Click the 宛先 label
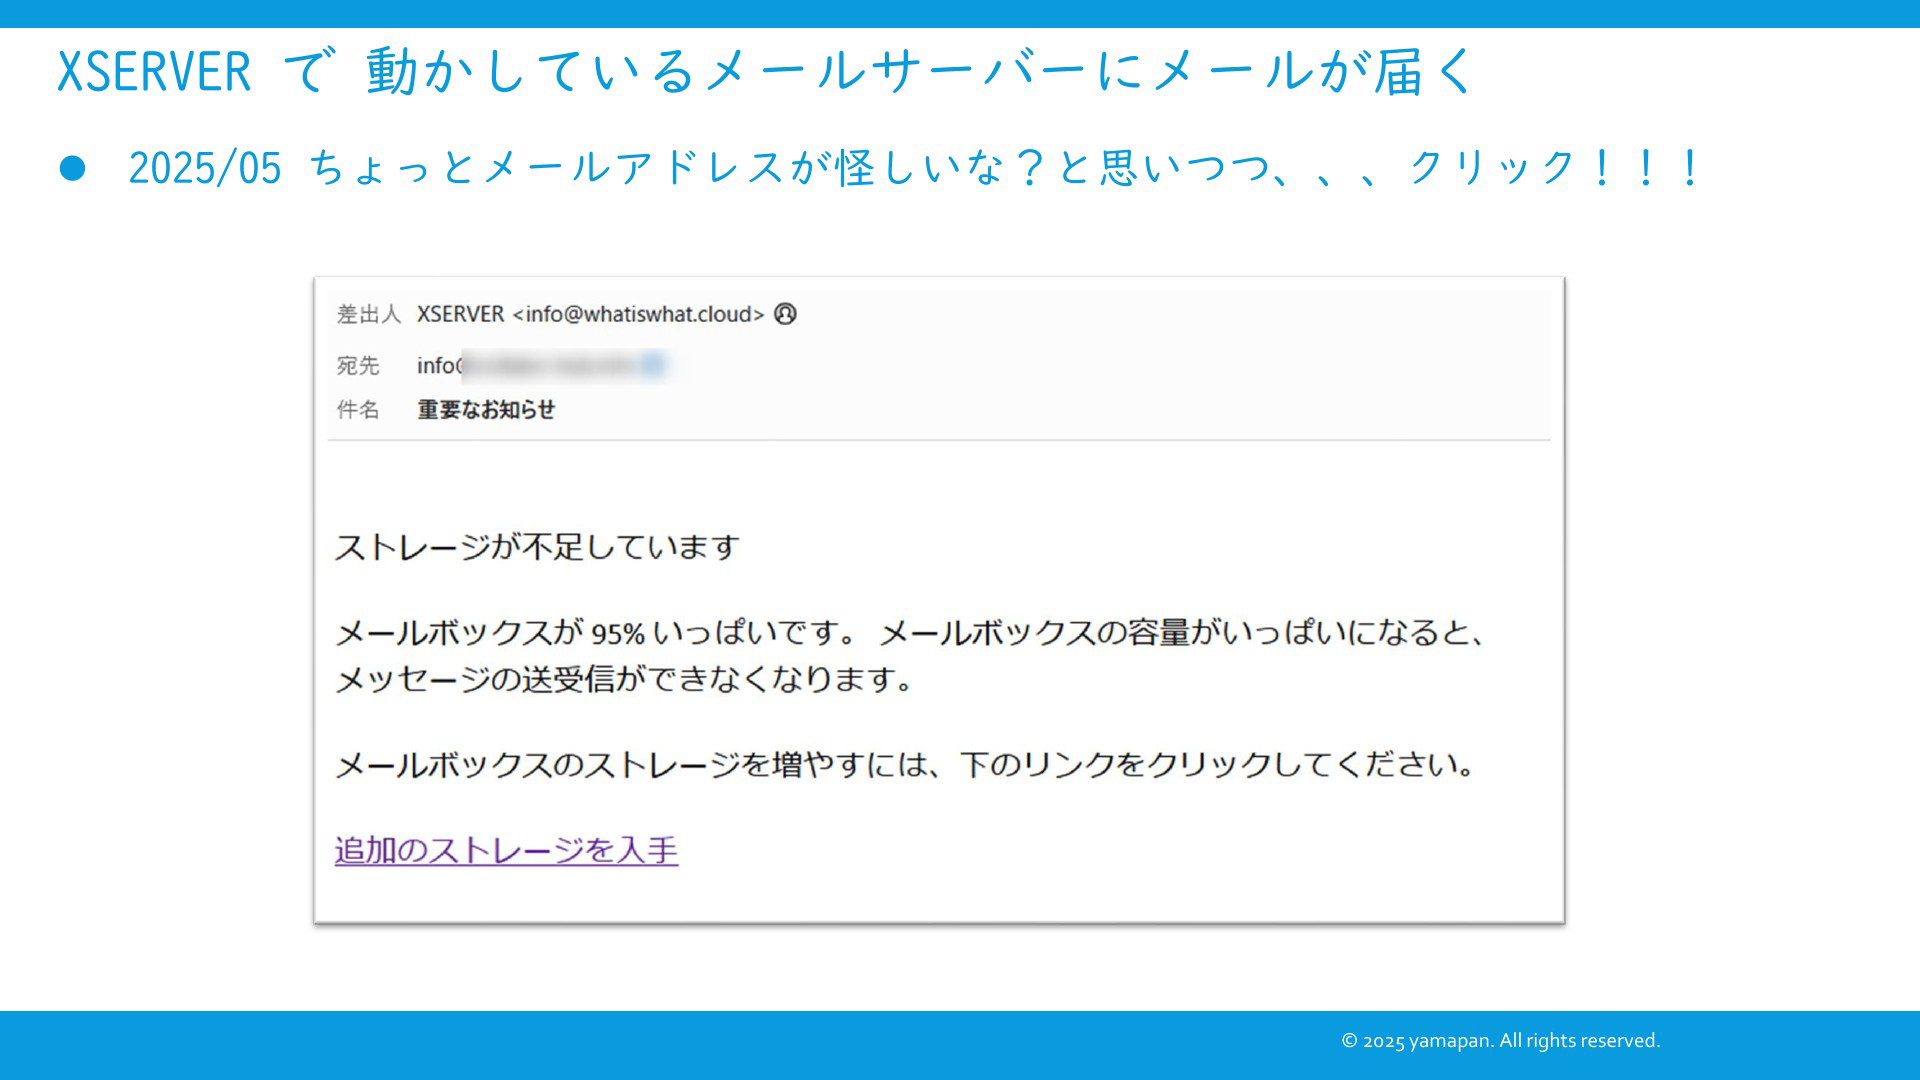Screen dimensions: 1920x1080 [x=358, y=366]
